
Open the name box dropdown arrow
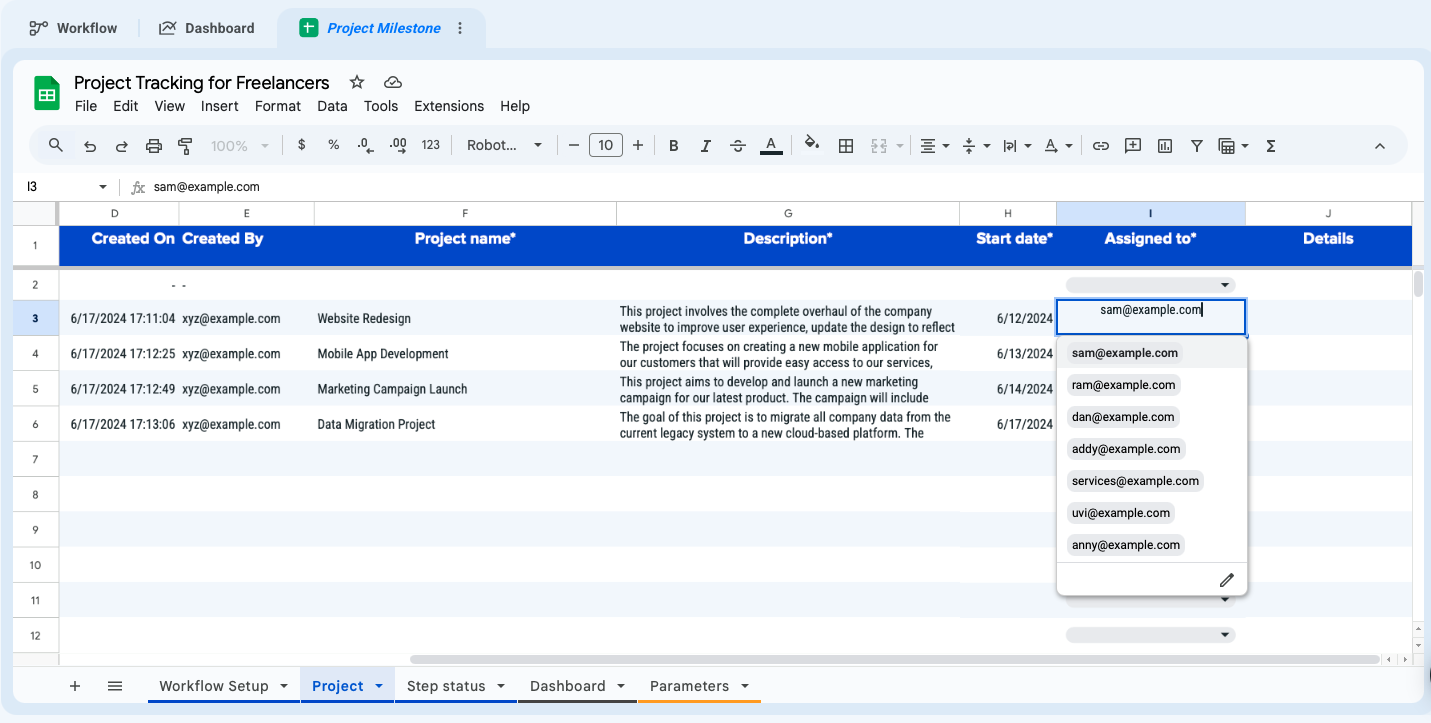point(102,187)
